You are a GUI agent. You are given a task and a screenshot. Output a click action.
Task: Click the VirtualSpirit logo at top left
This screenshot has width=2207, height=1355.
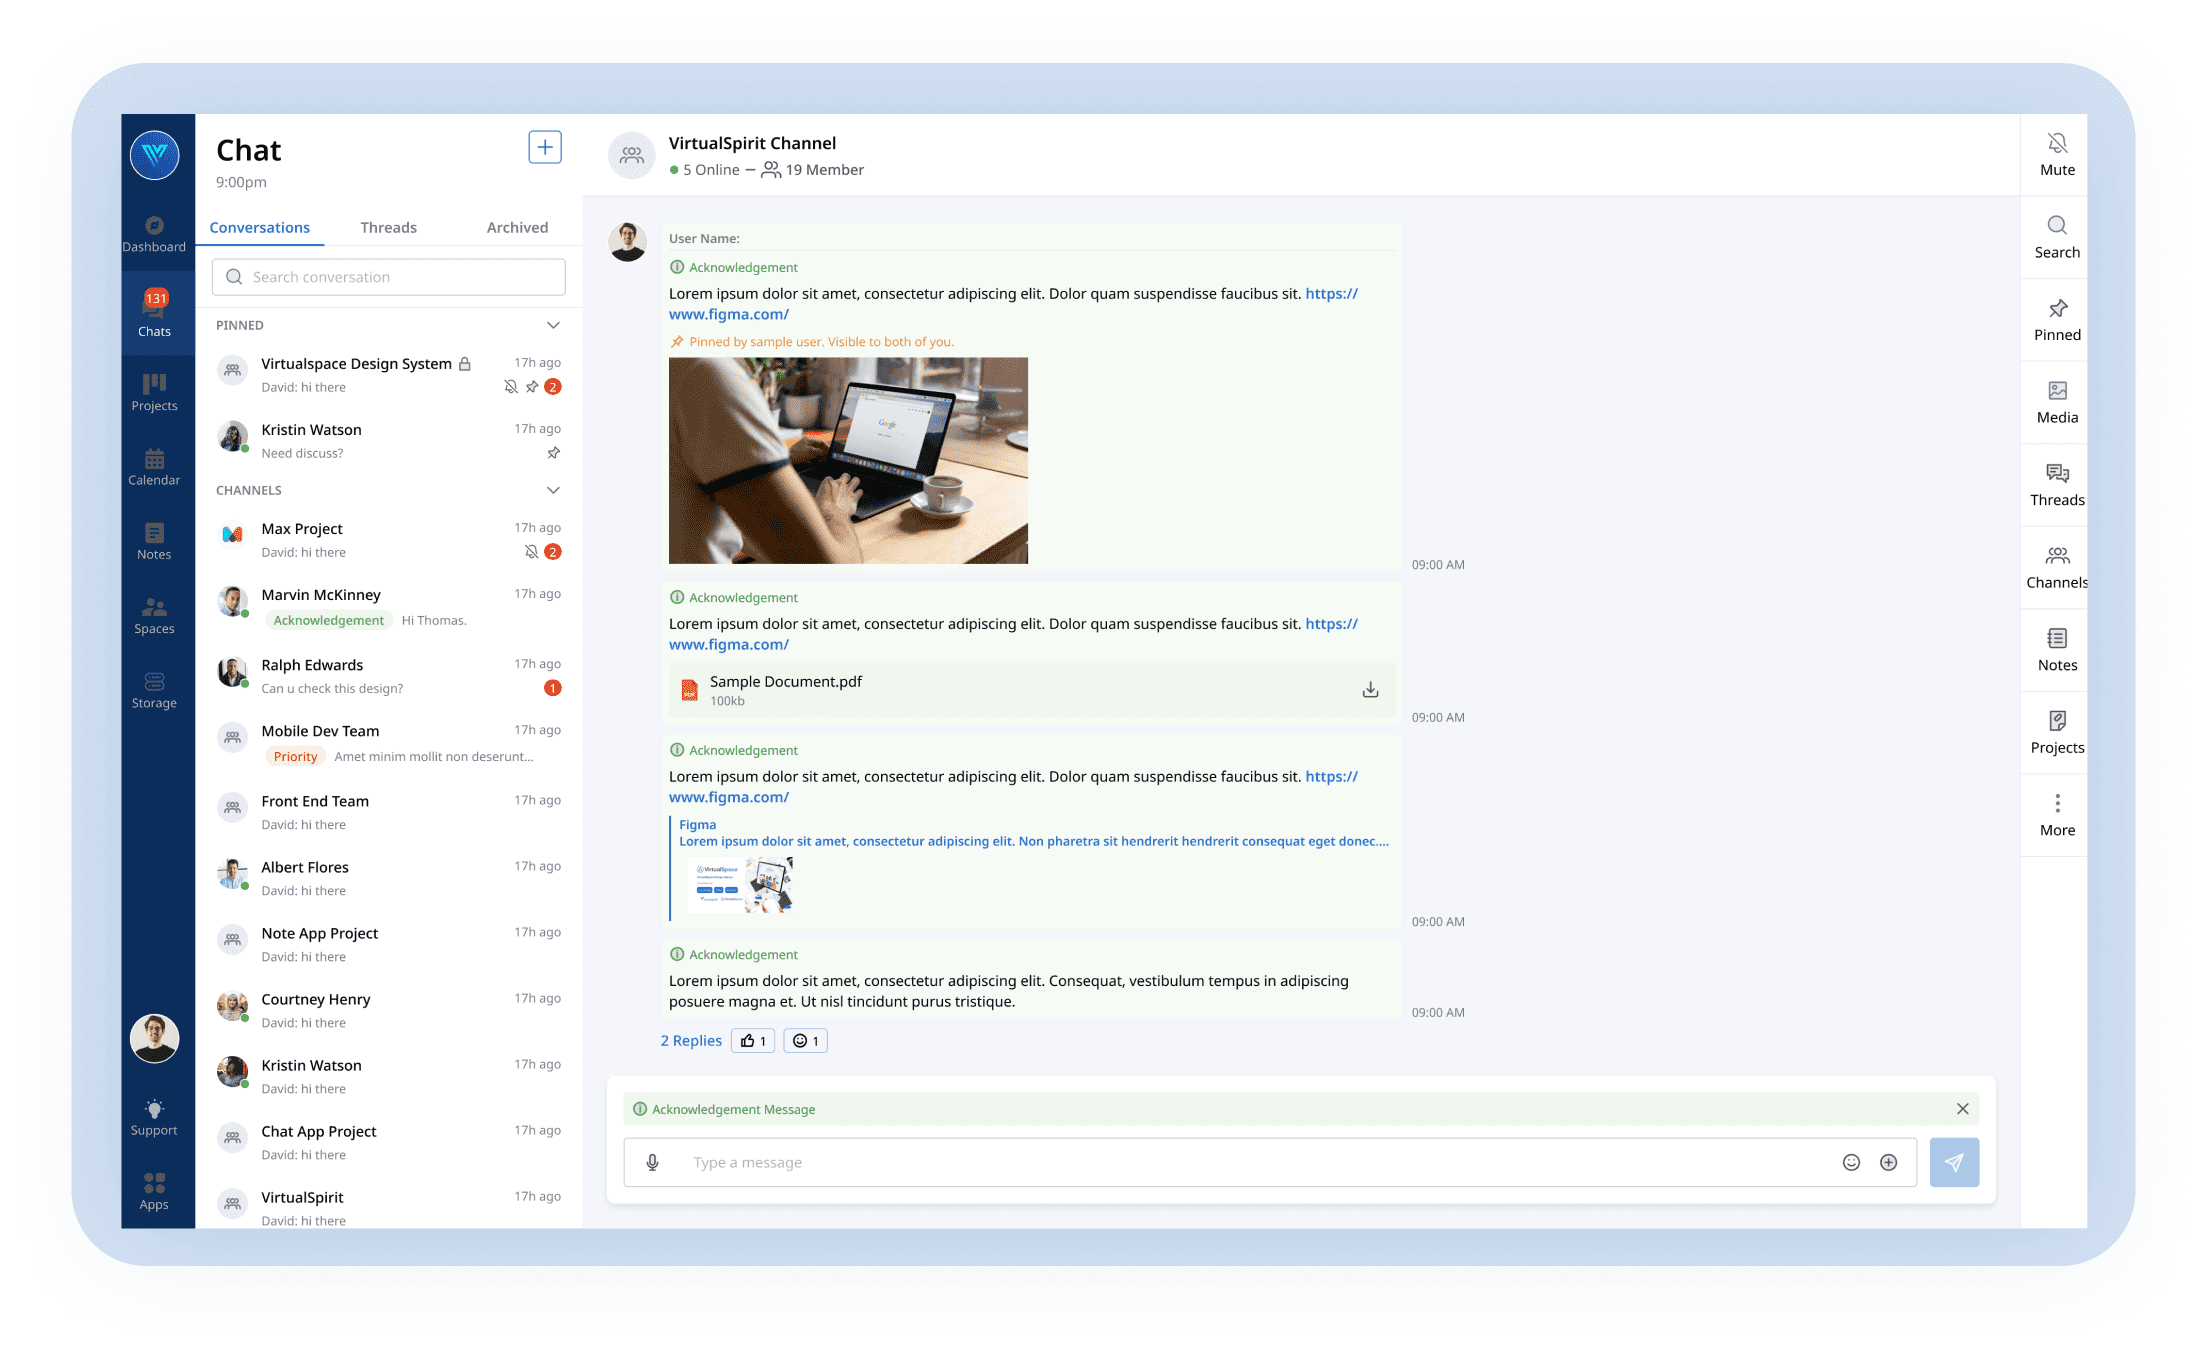point(155,155)
